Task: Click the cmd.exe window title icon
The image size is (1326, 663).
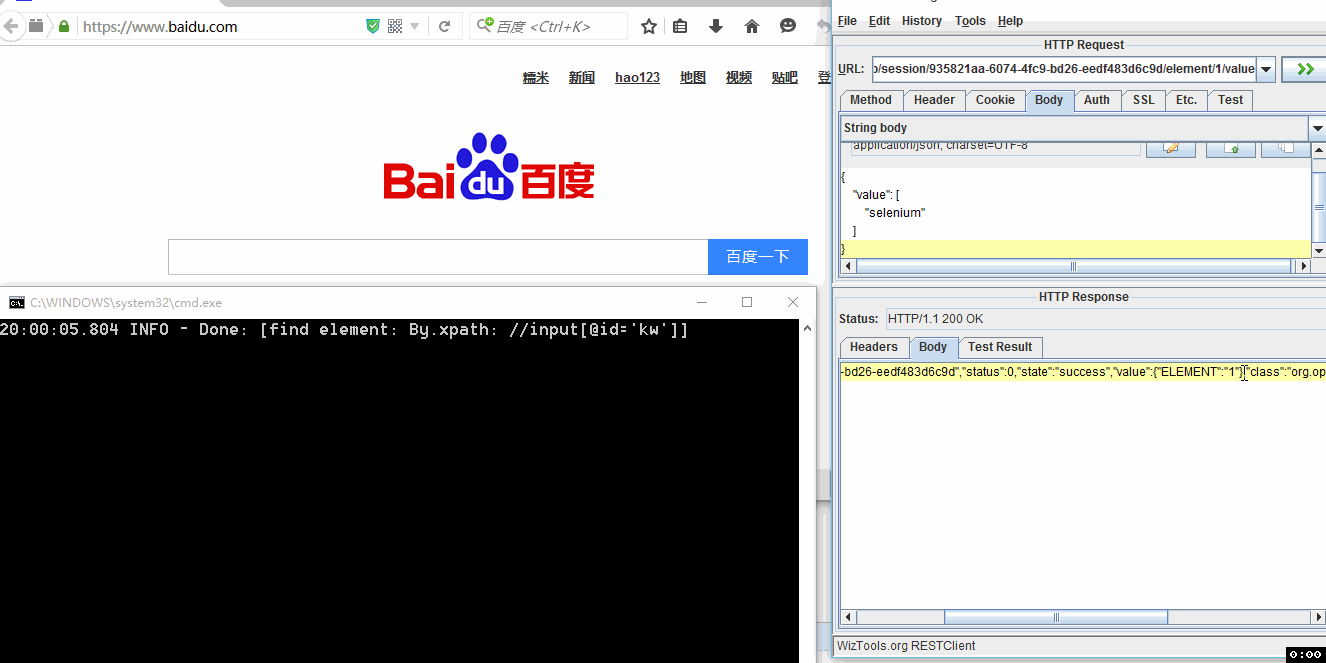Action: (x=16, y=302)
